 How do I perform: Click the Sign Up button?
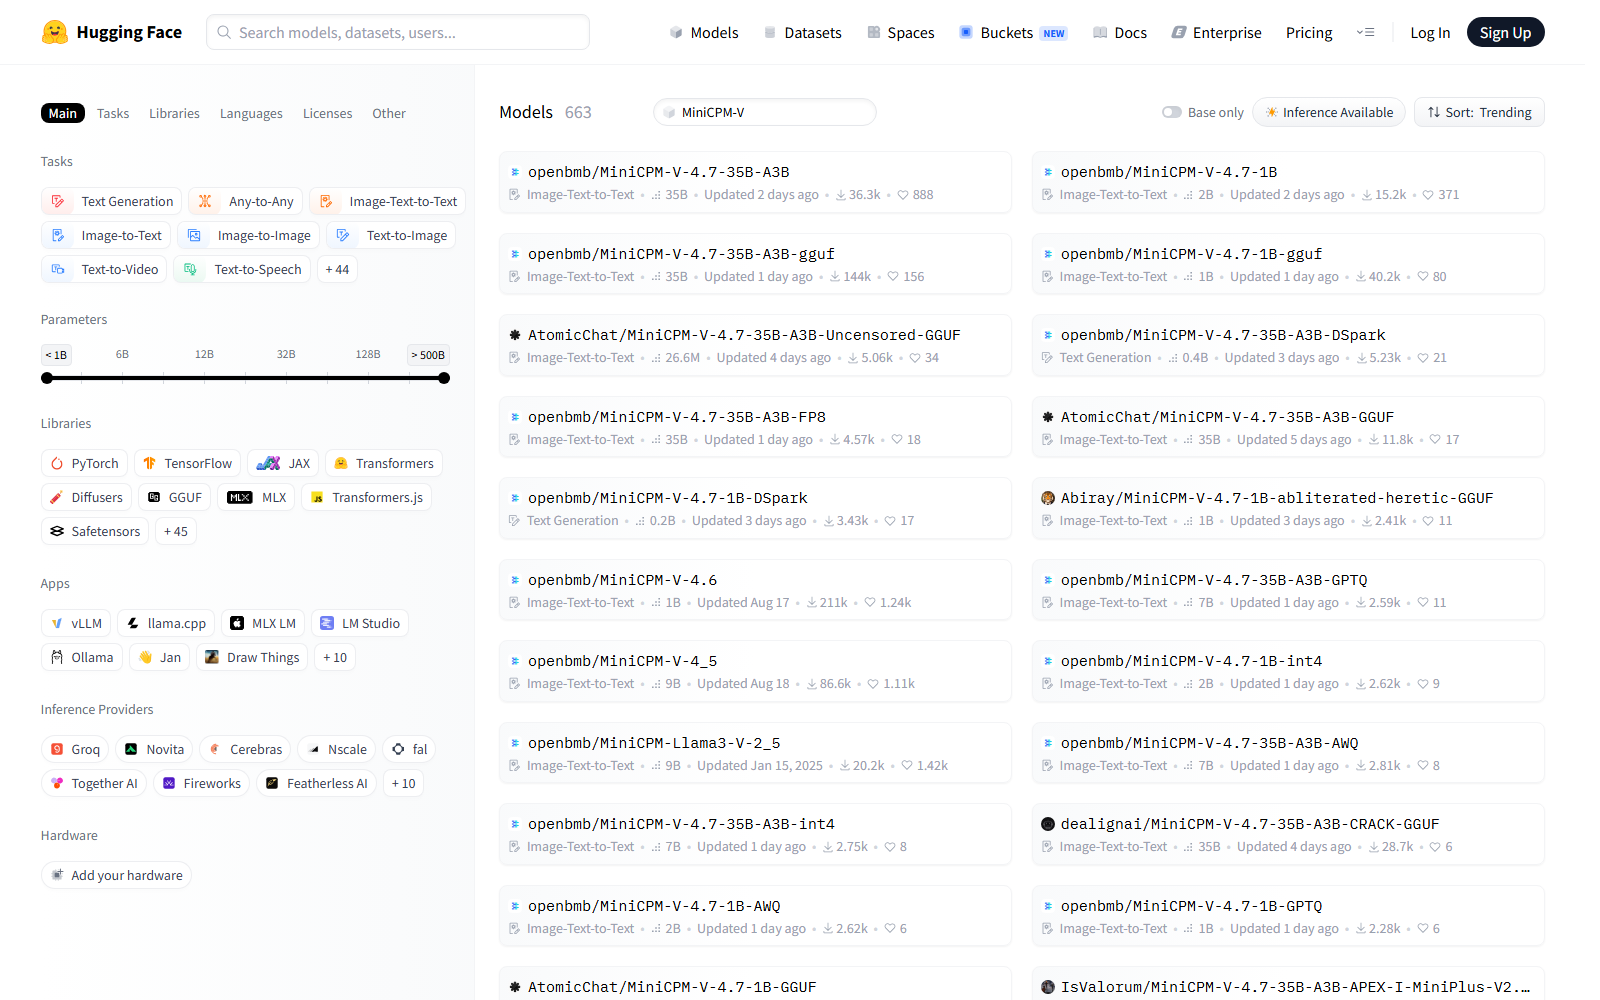point(1505,33)
